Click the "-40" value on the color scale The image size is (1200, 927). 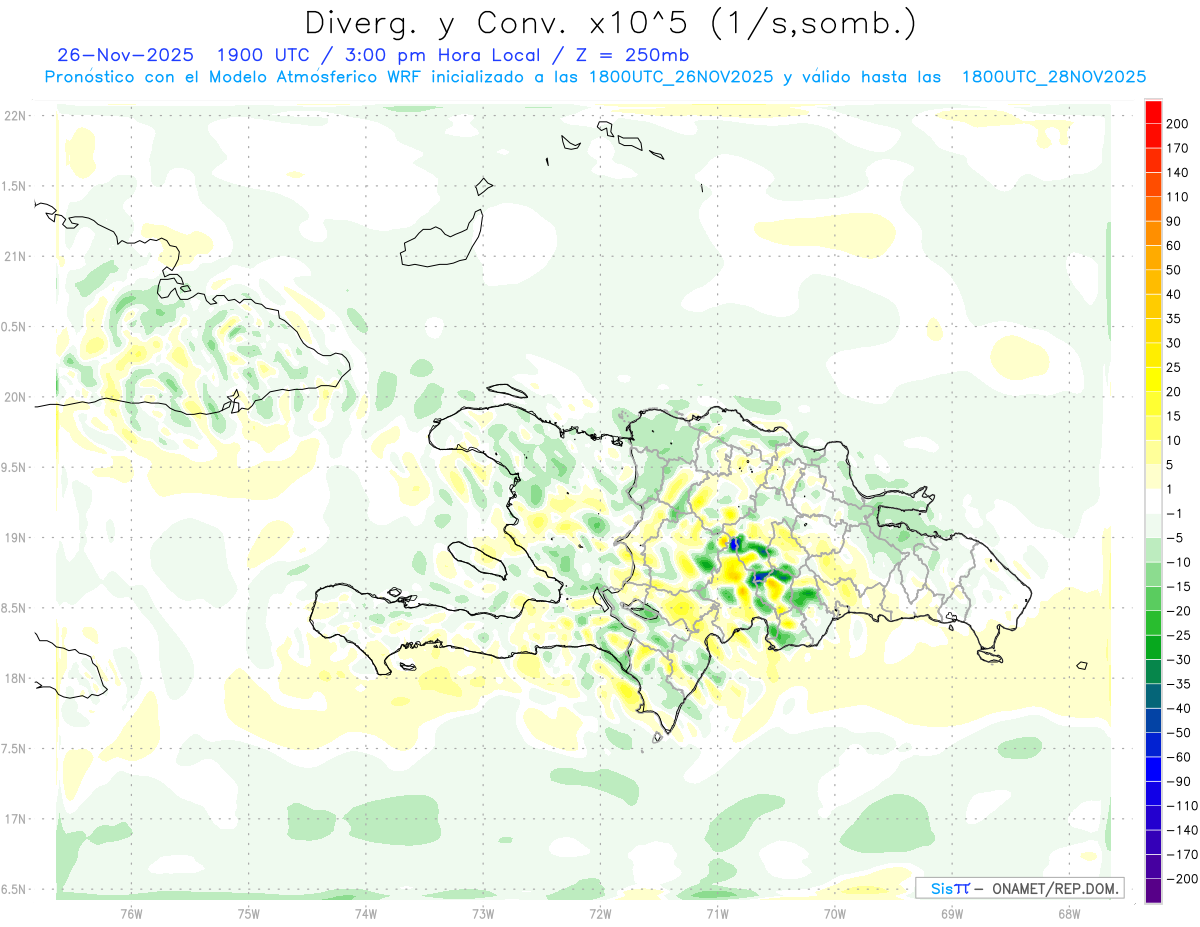1181,708
